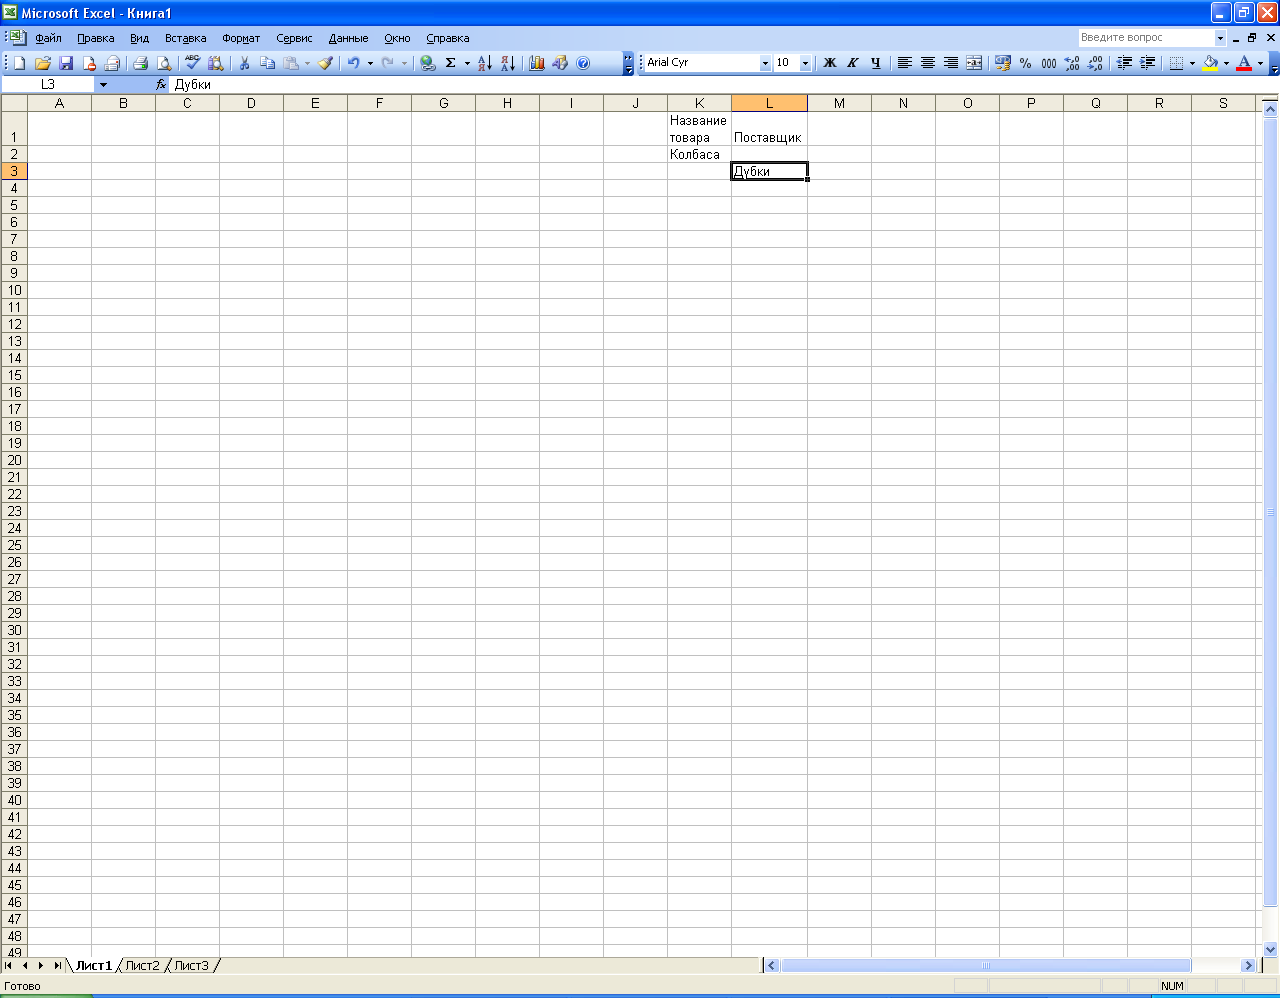Open Excel help with the question mark icon
1280x998 pixels.
[x=583, y=63]
